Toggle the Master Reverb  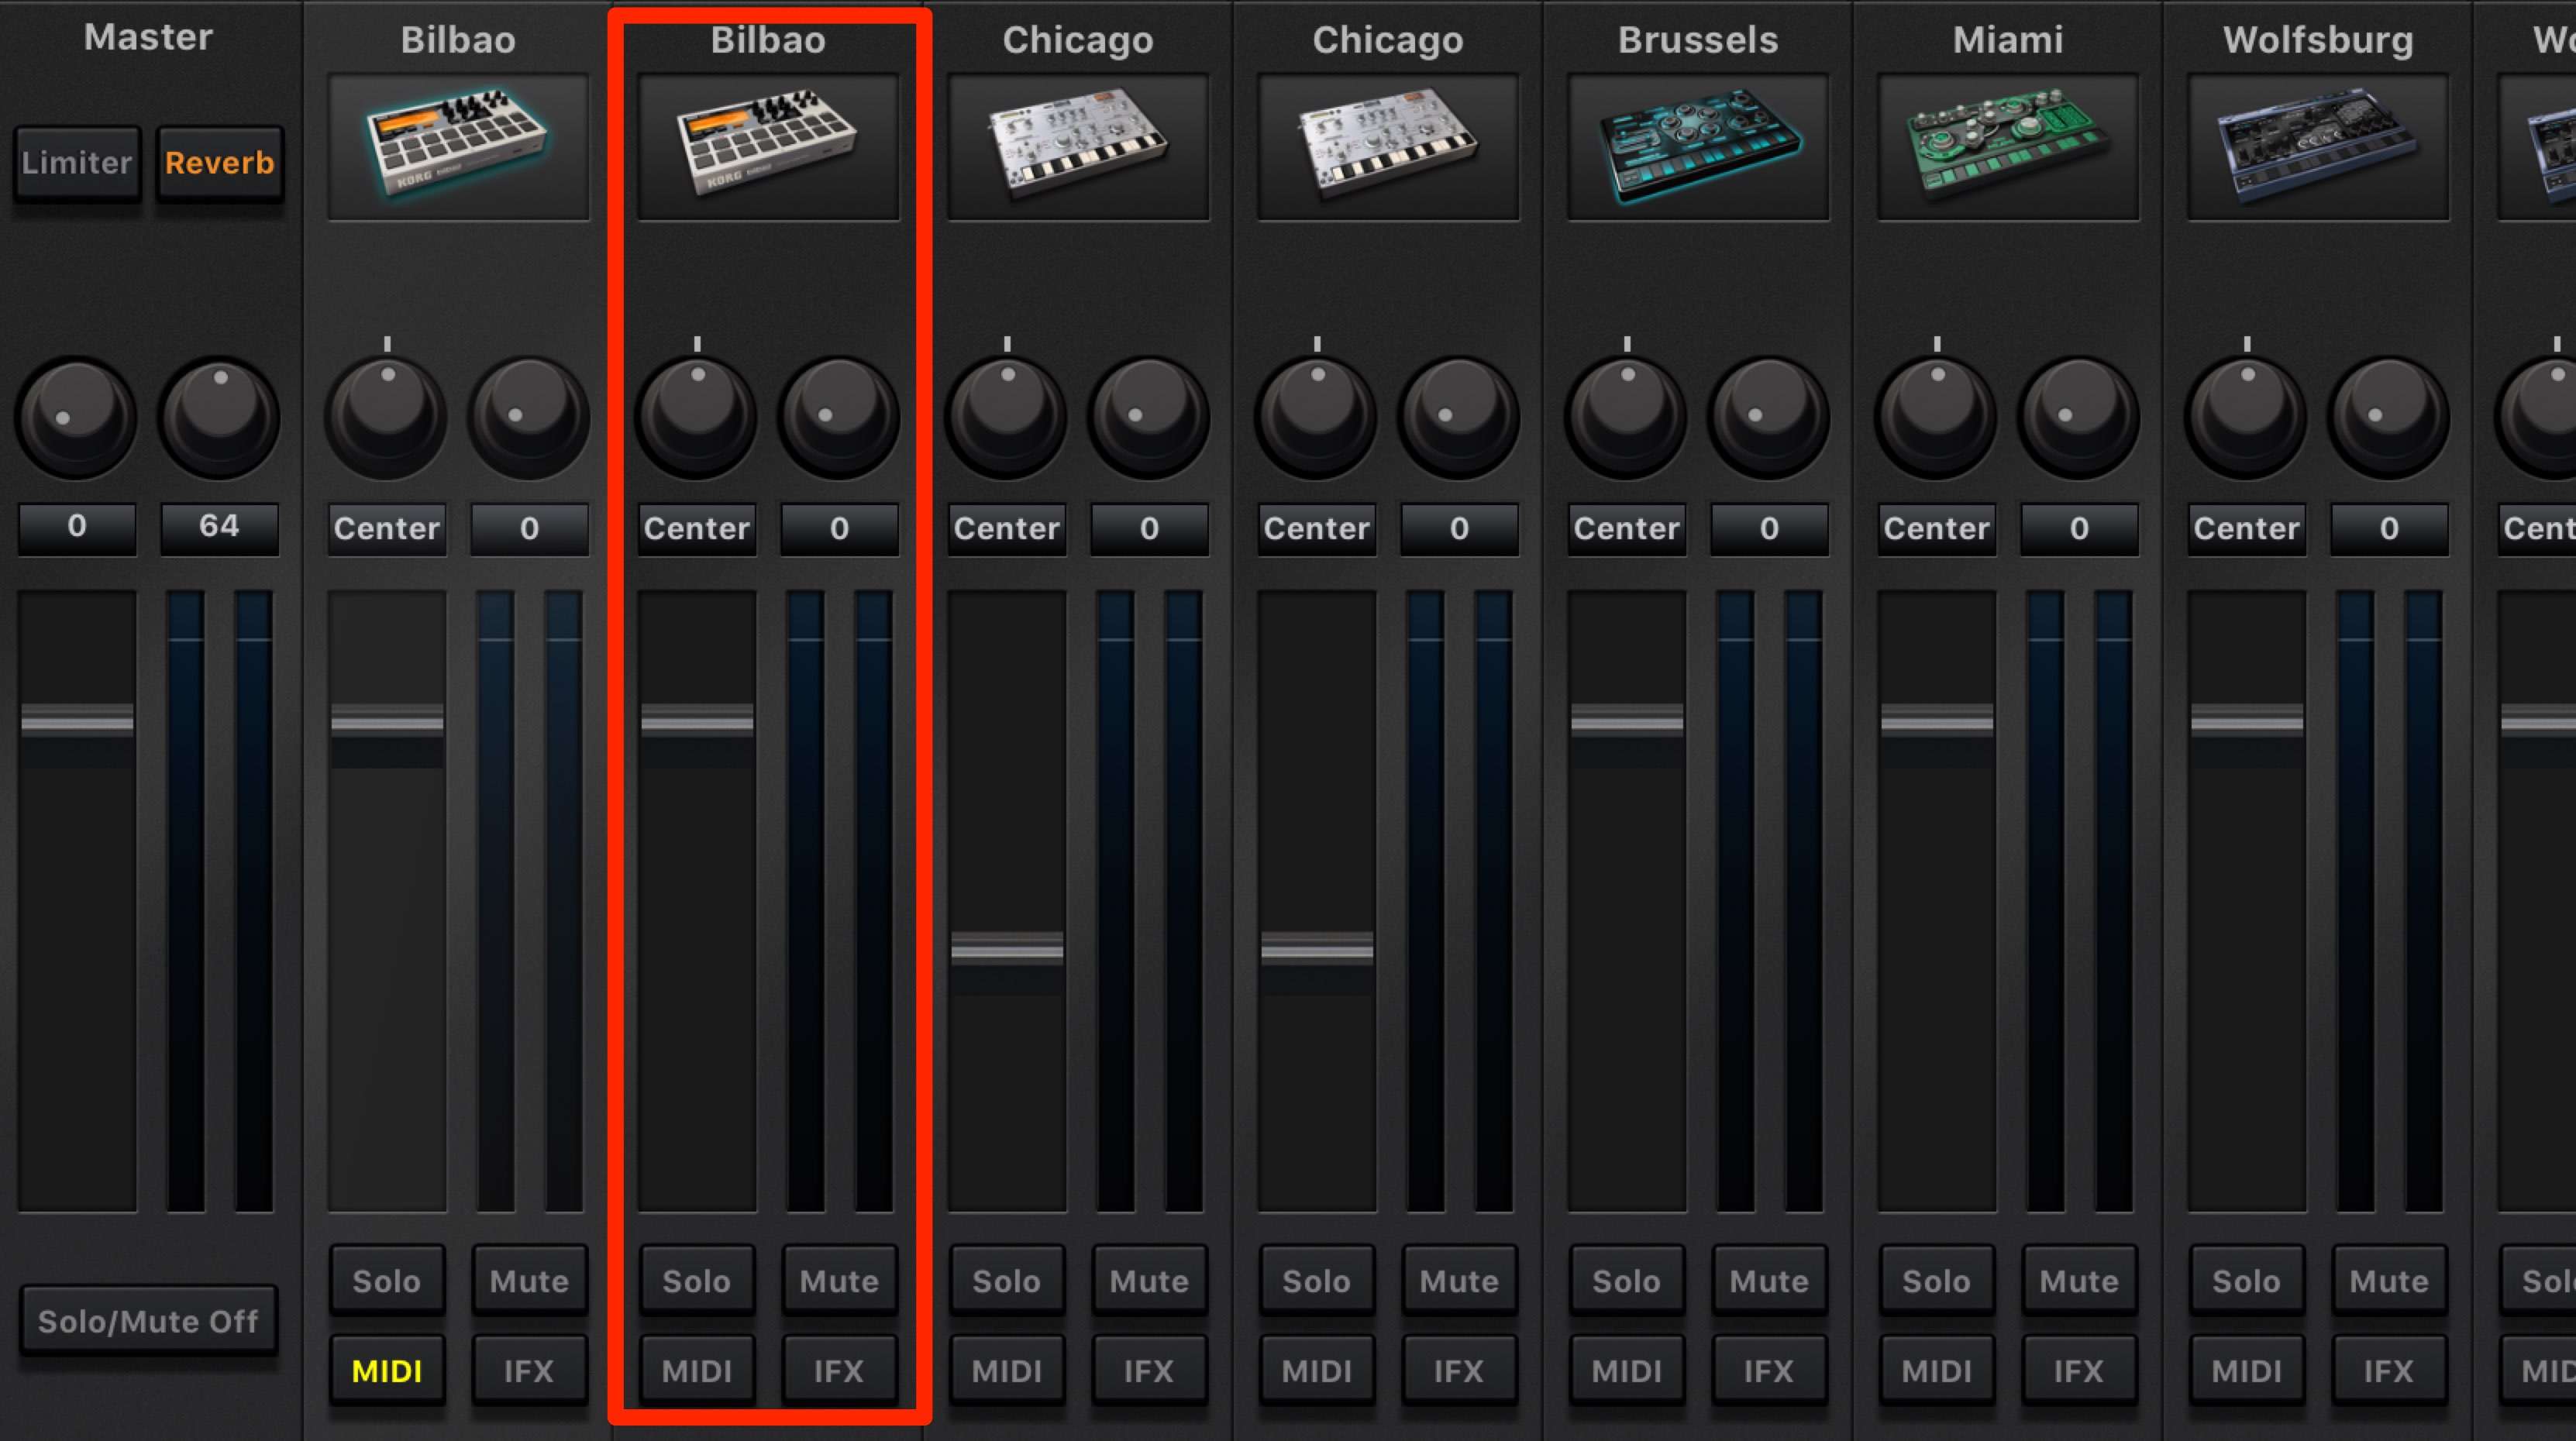point(220,162)
